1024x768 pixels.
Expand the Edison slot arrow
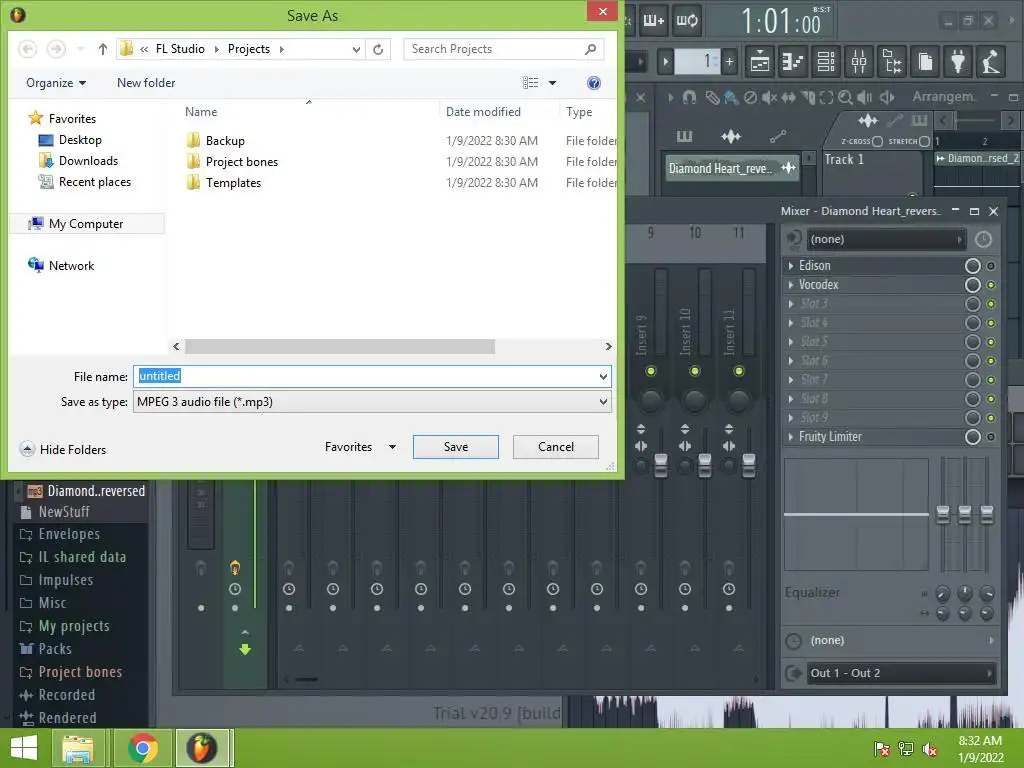pos(791,266)
